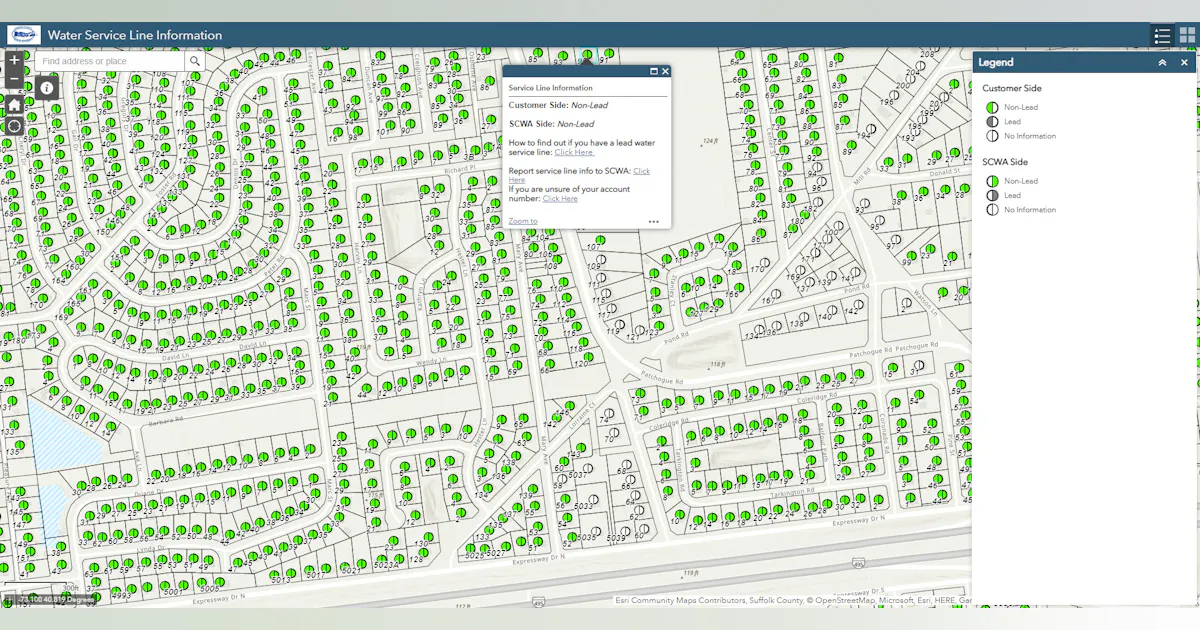Click 'SCWA Side: Non-Lead' popup text
The height and width of the screenshot is (630, 1200).
click(x=551, y=124)
